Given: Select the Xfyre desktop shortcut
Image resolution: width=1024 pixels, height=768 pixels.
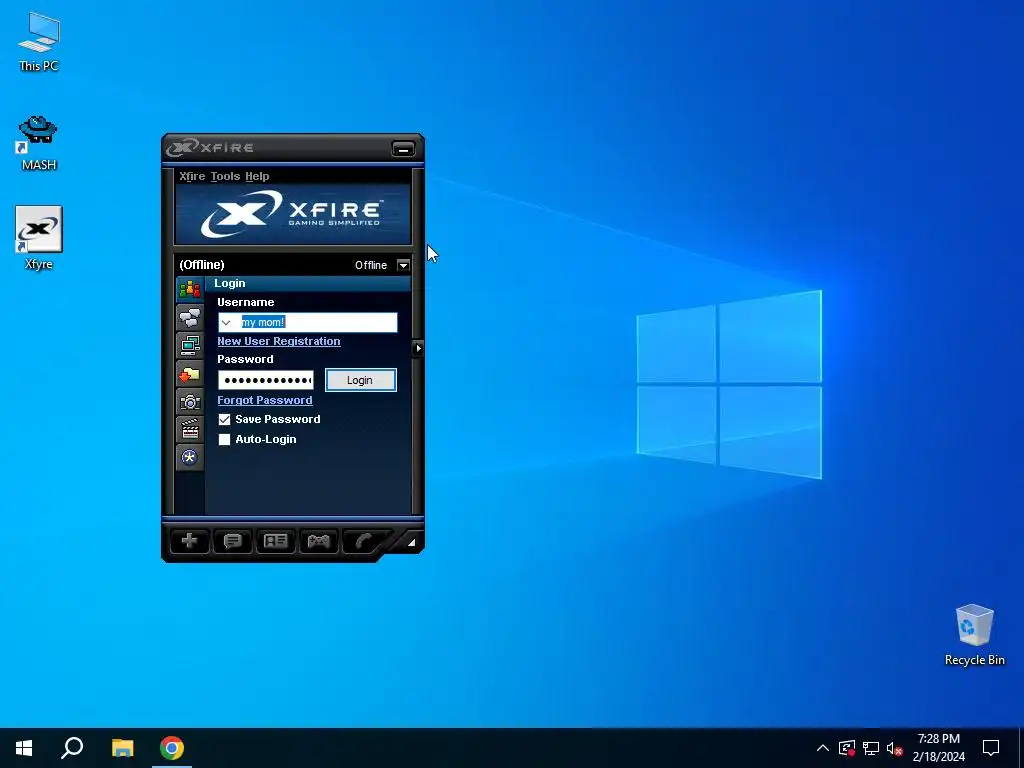Looking at the screenshot, I should (x=39, y=238).
